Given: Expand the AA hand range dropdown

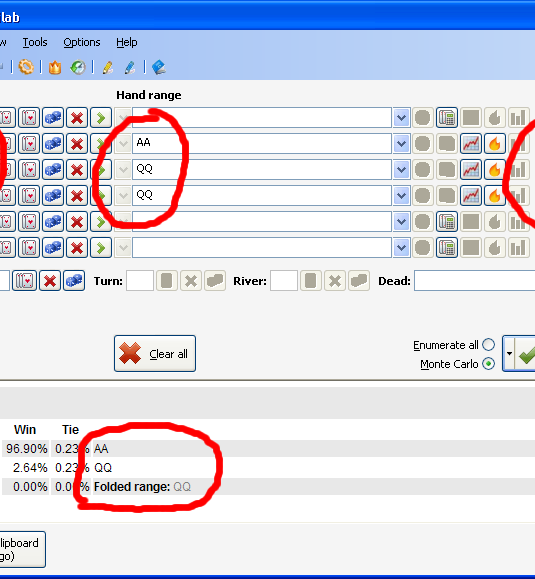Looking at the screenshot, I should [401, 144].
